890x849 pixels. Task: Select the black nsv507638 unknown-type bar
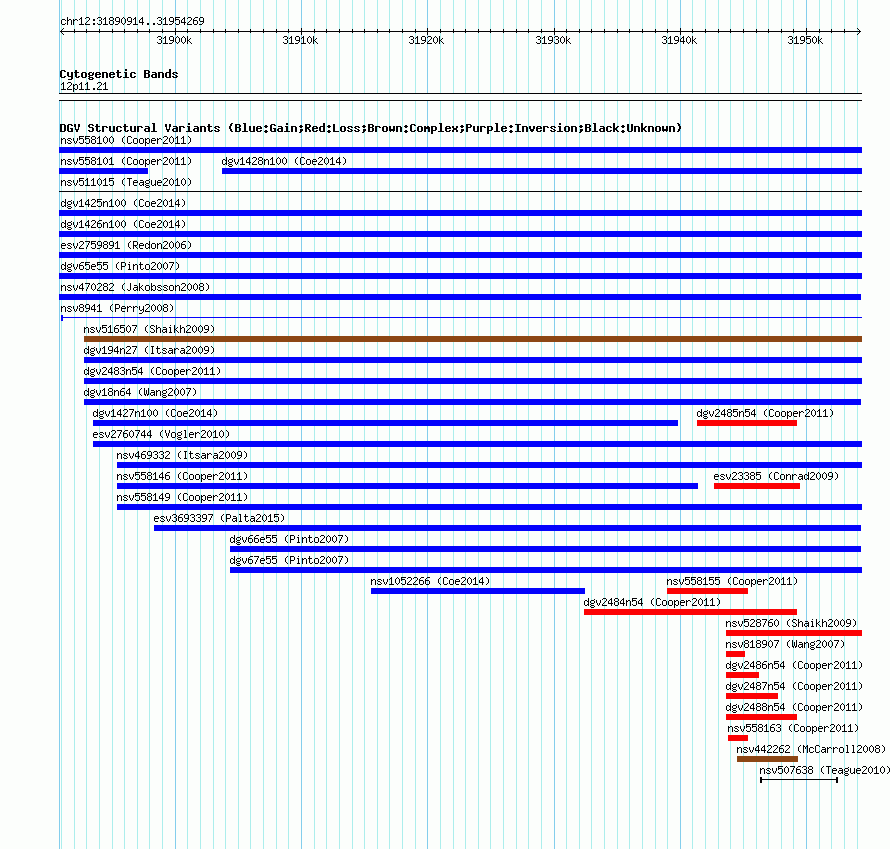coord(799,780)
